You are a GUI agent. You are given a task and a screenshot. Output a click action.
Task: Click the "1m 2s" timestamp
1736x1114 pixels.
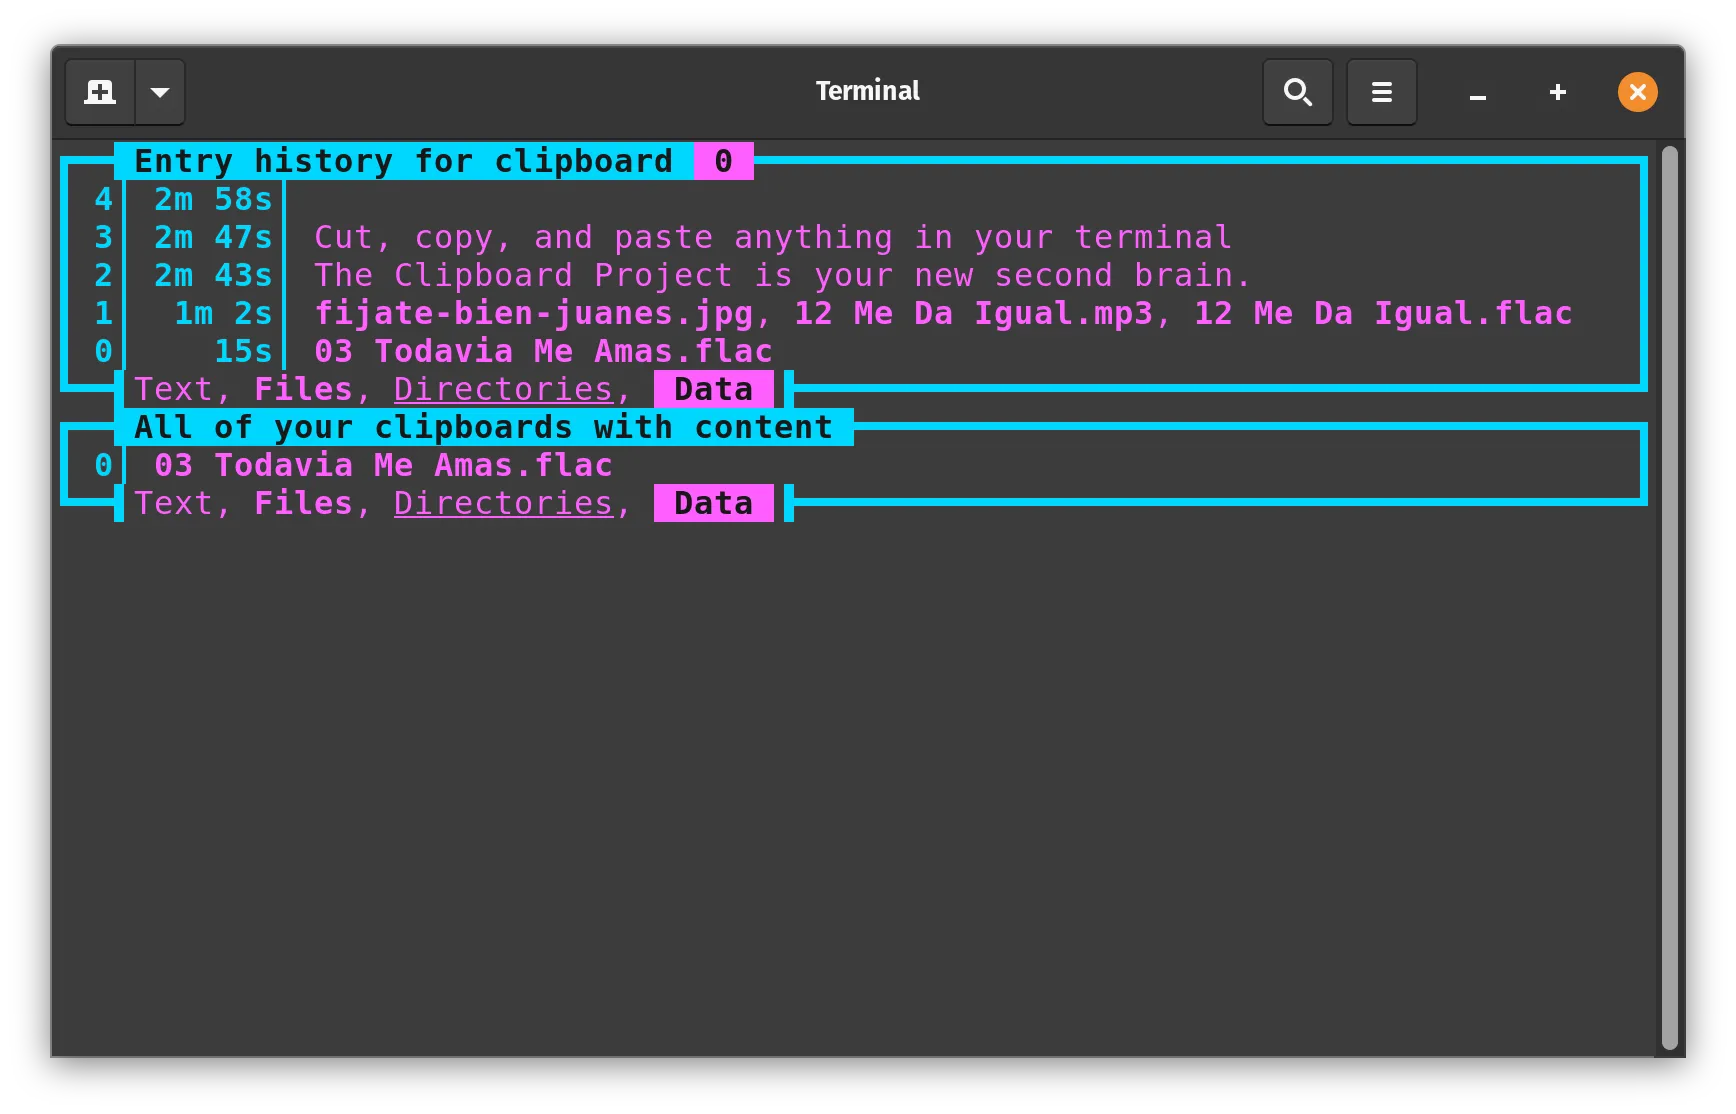tap(223, 313)
